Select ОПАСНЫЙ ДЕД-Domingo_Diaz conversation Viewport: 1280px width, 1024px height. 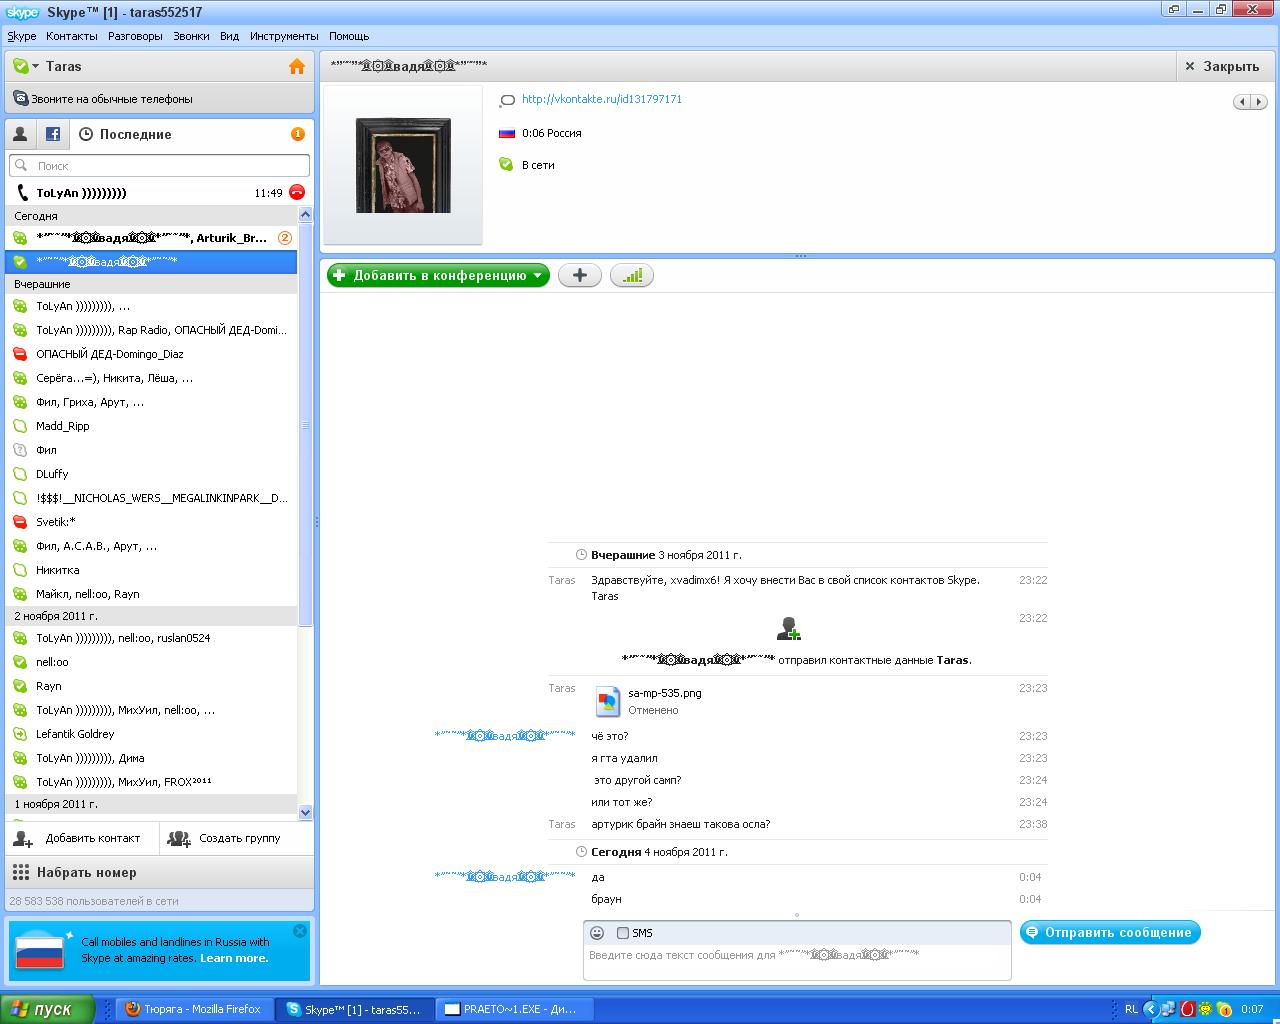152,354
